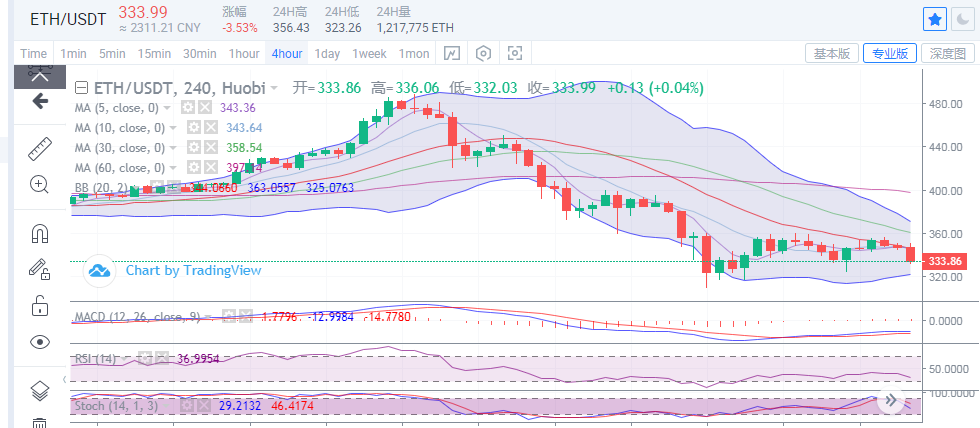Toggle visibility of all drawings eye icon
Screen dimensions: 980x428
[x=40, y=342]
